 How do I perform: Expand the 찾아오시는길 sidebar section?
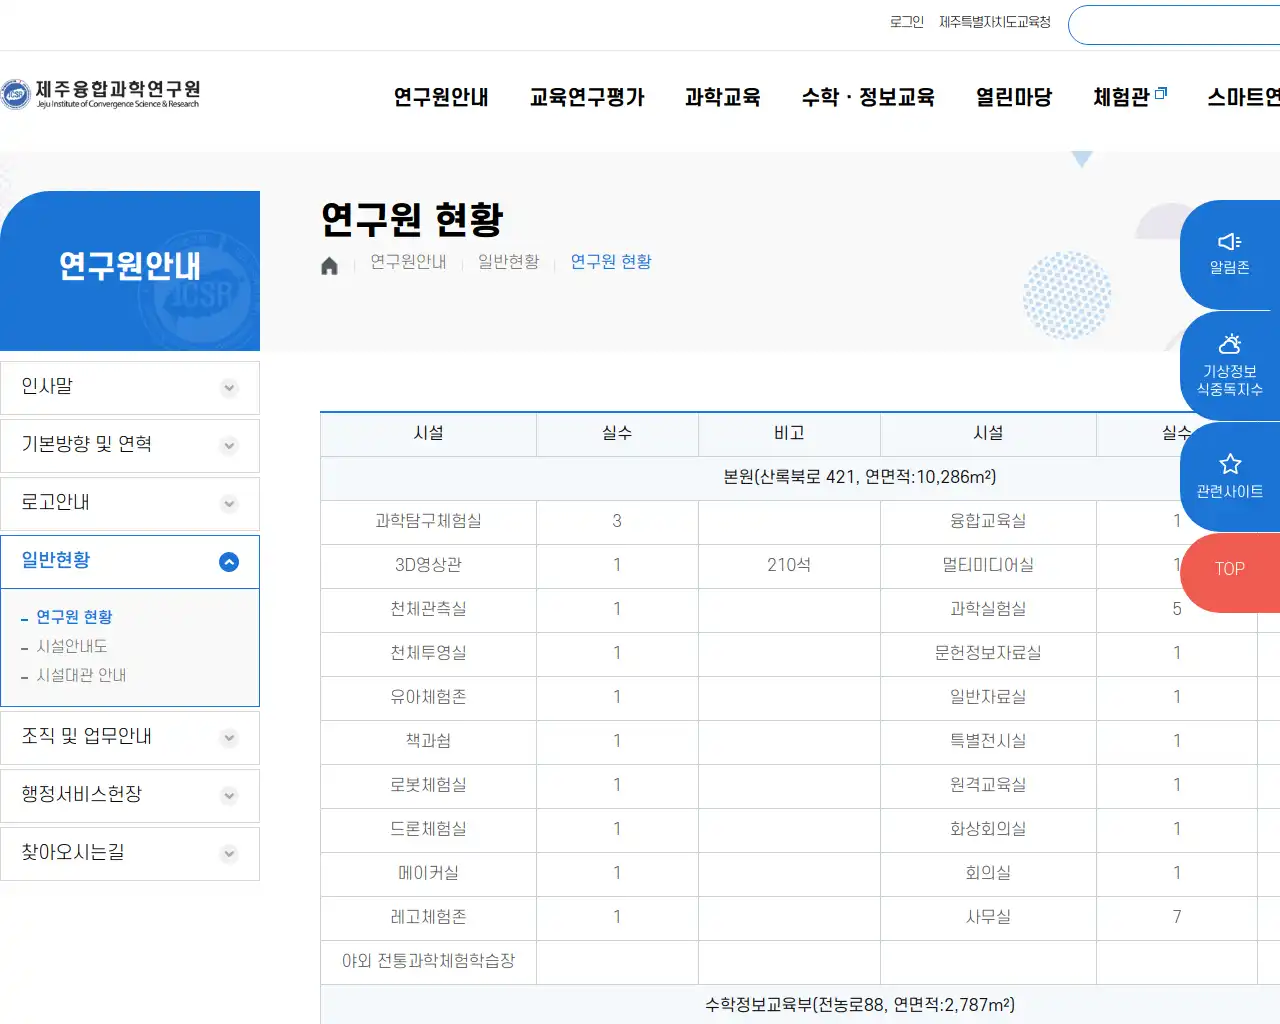click(130, 853)
